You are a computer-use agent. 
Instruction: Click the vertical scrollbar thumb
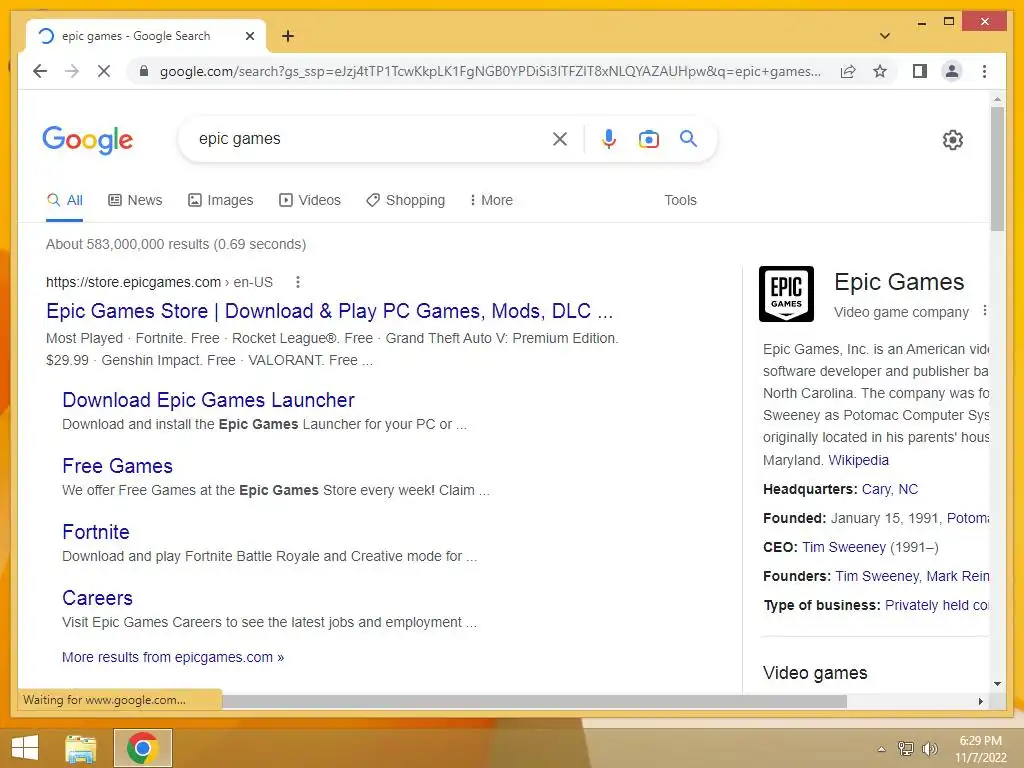pyautogui.click(x=997, y=168)
